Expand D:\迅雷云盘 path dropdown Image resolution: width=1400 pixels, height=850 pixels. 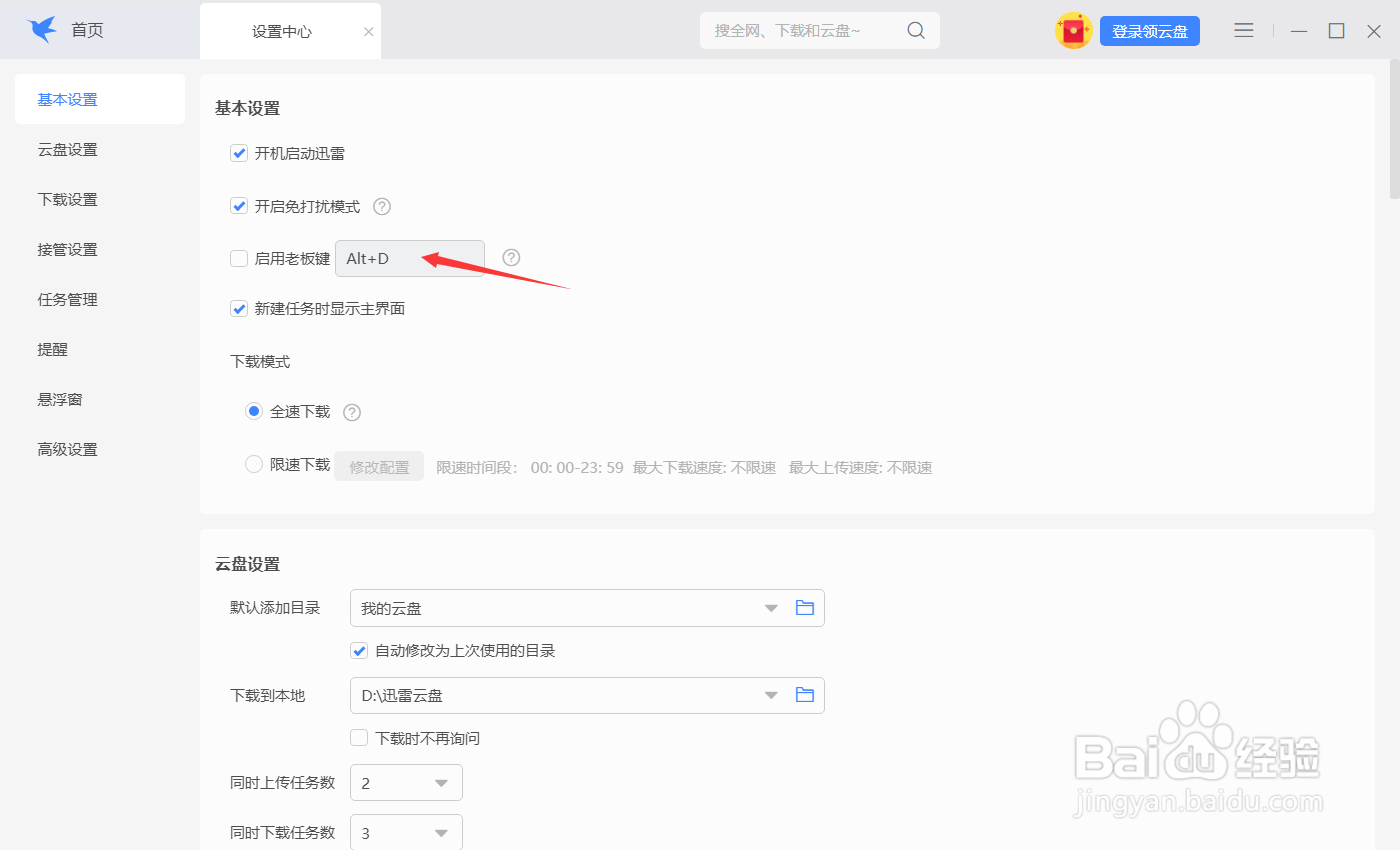coord(771,695)
